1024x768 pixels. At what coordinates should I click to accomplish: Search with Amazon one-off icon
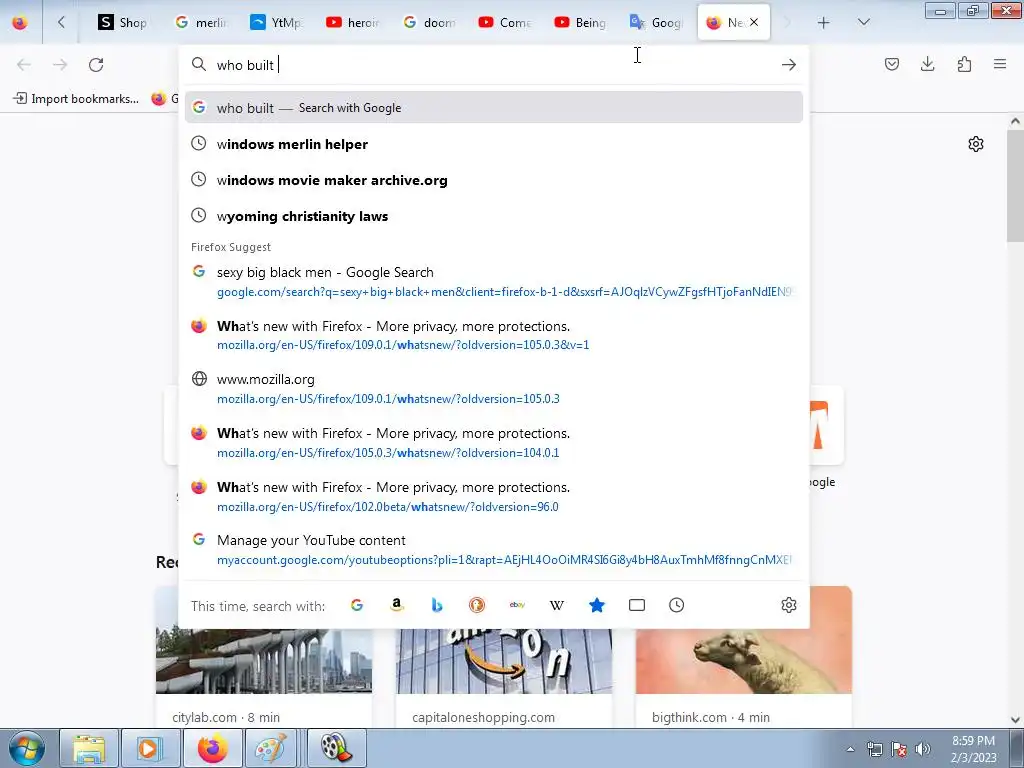396,605
